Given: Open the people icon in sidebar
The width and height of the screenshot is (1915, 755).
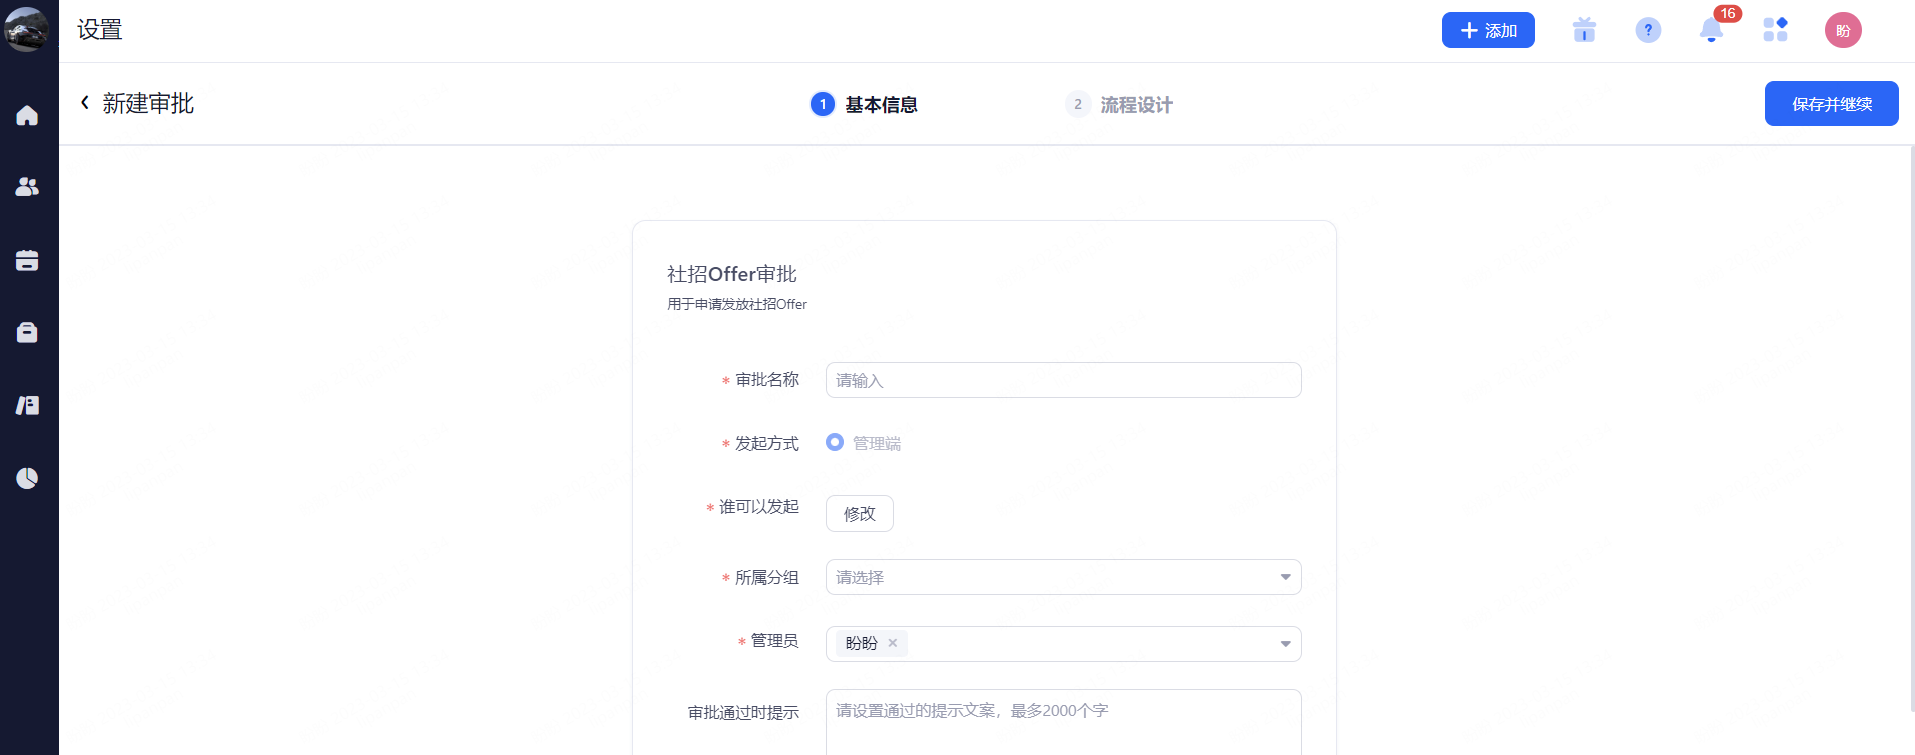Looking at the screenshot, I should pyautogui.click(x=27, y=187).
